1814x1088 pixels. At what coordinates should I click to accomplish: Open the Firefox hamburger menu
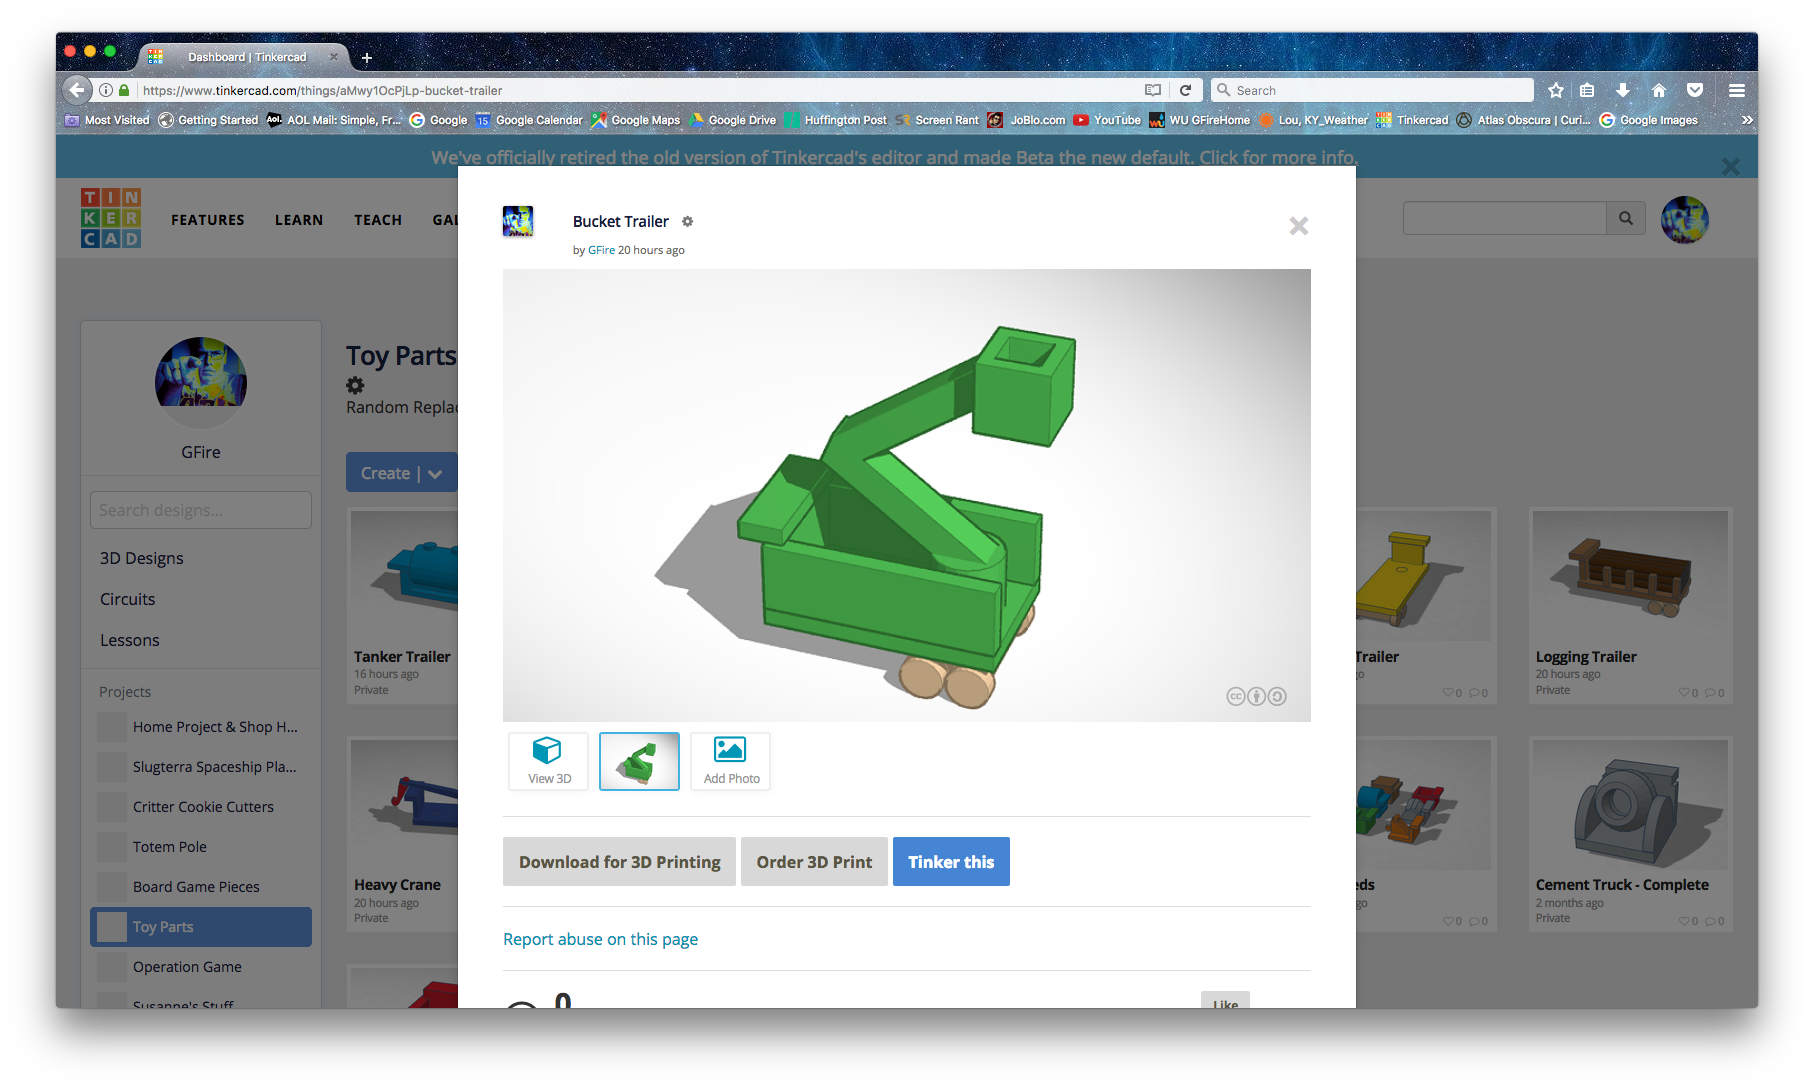click(x=1737, y=90)
